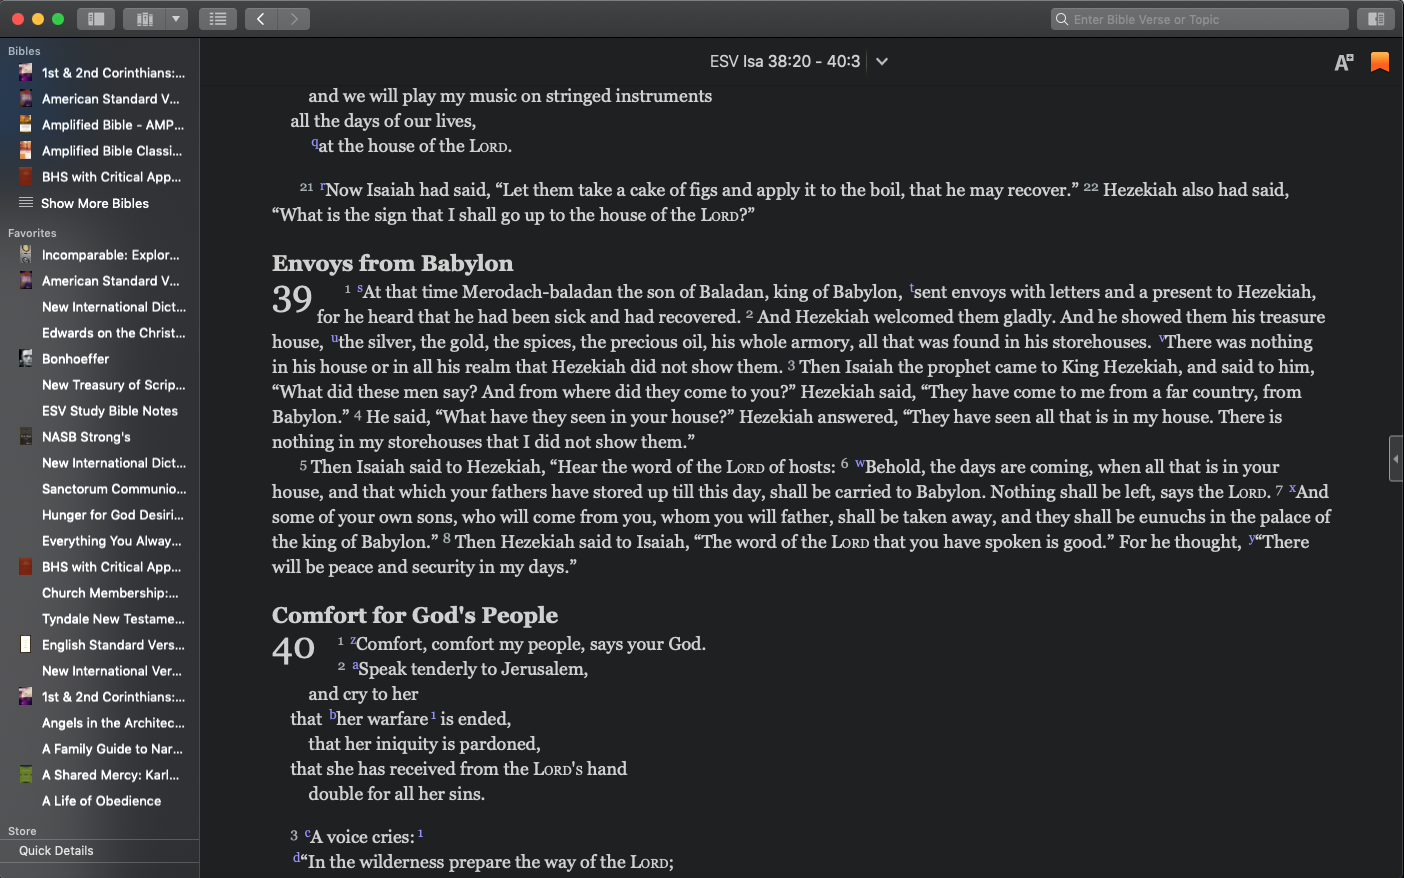Select ESV Study Bible Notes
The image size is (1404, 878).
pyautogui.click(x=110, y=411)
